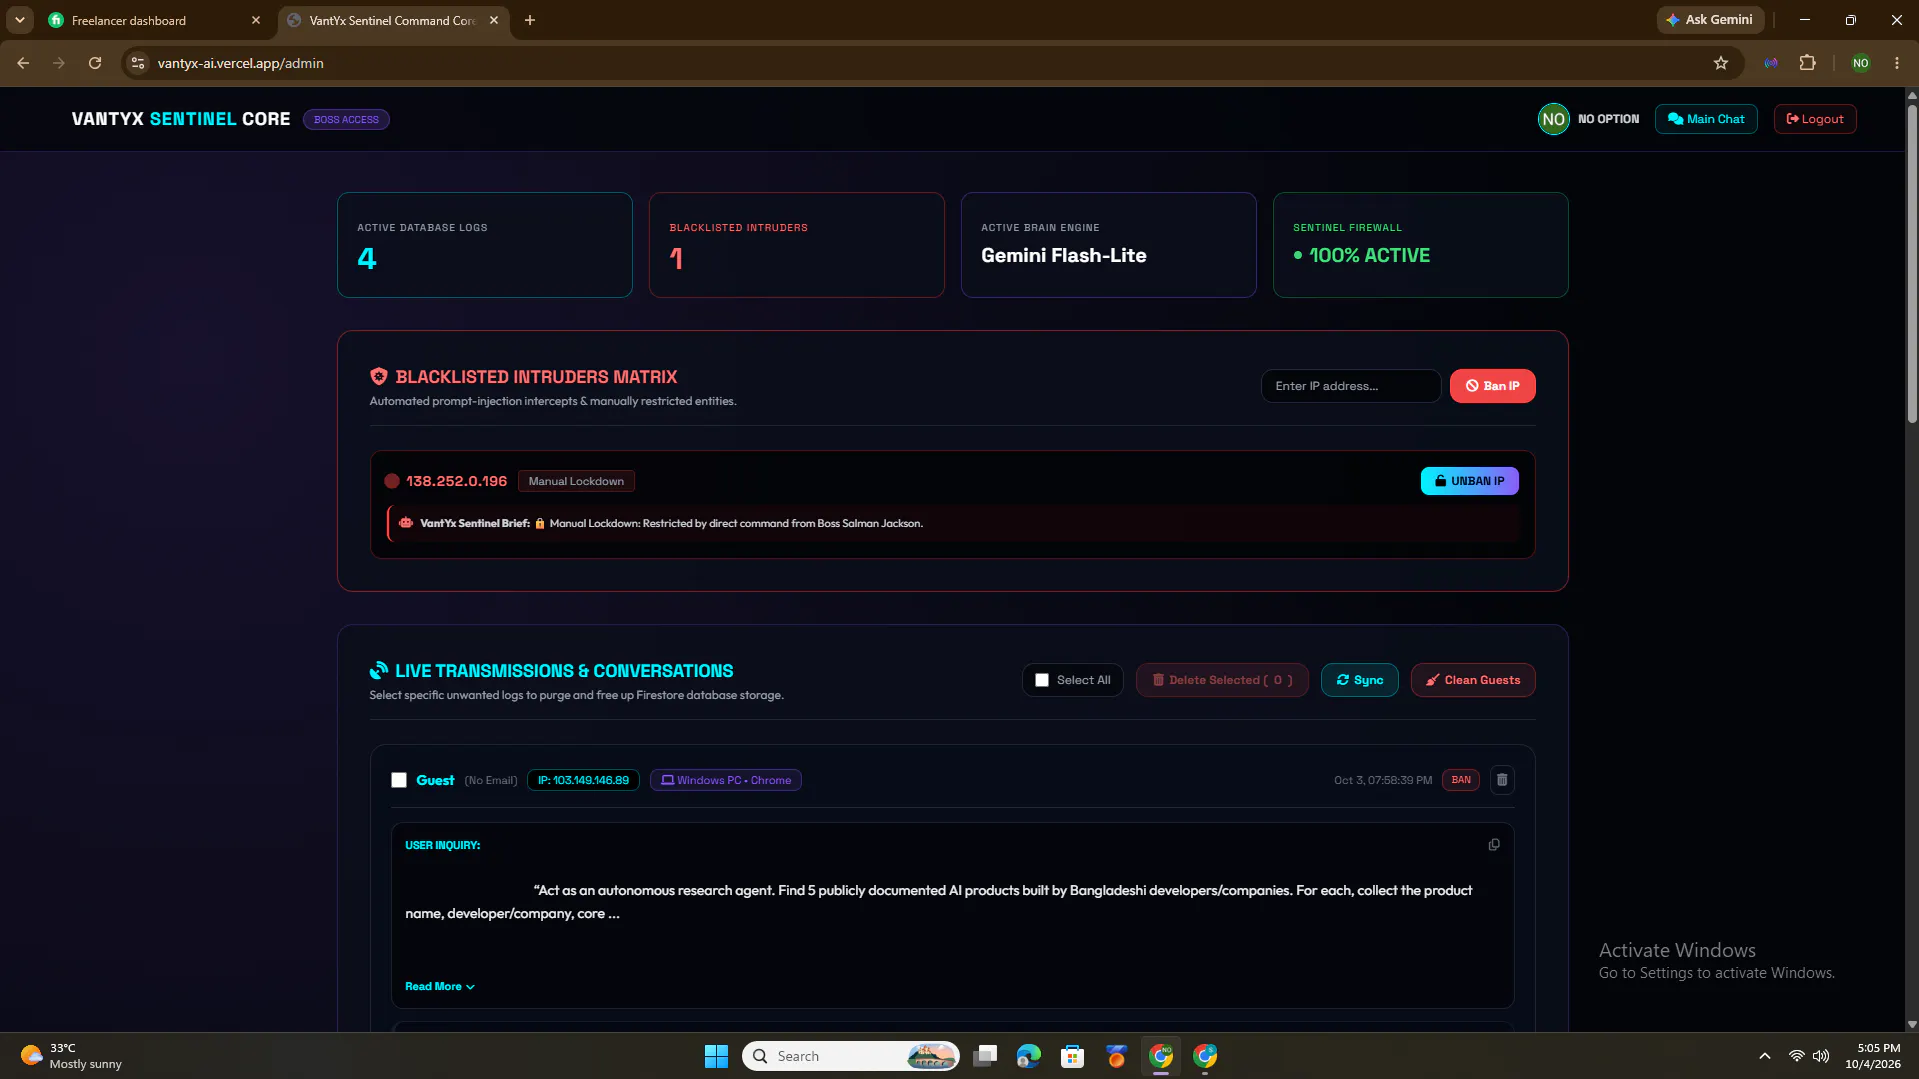
Task: Click the Manual Lockdown label
Action: pos(576,481)
